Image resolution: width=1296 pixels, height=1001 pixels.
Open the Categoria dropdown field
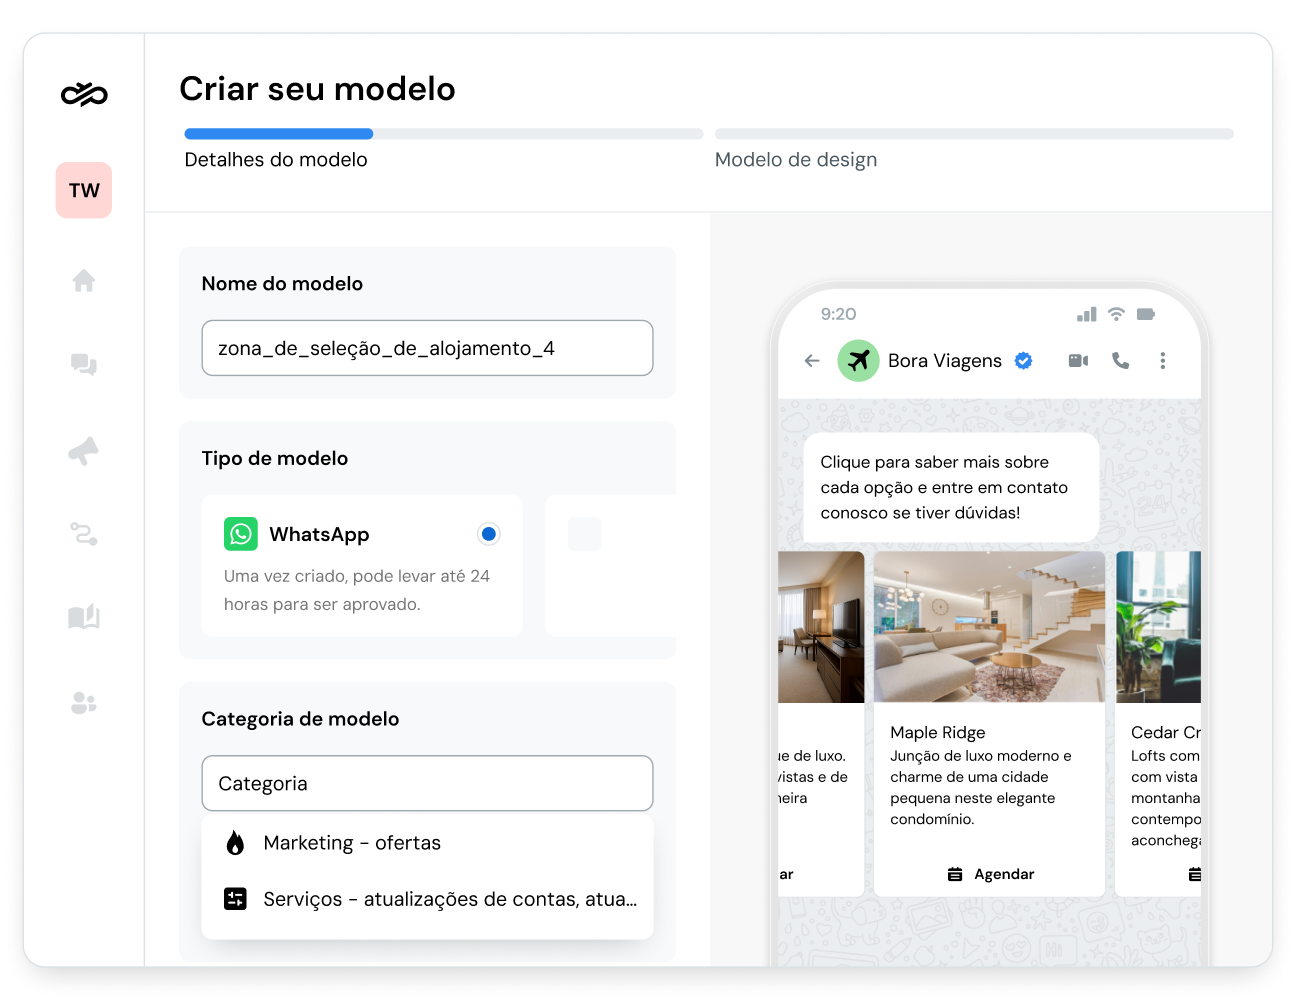tap(427, 784)
